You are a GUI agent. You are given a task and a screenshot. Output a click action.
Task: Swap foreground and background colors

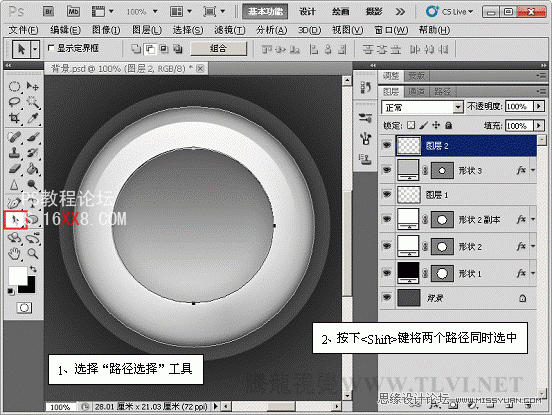tap(33, 269)
